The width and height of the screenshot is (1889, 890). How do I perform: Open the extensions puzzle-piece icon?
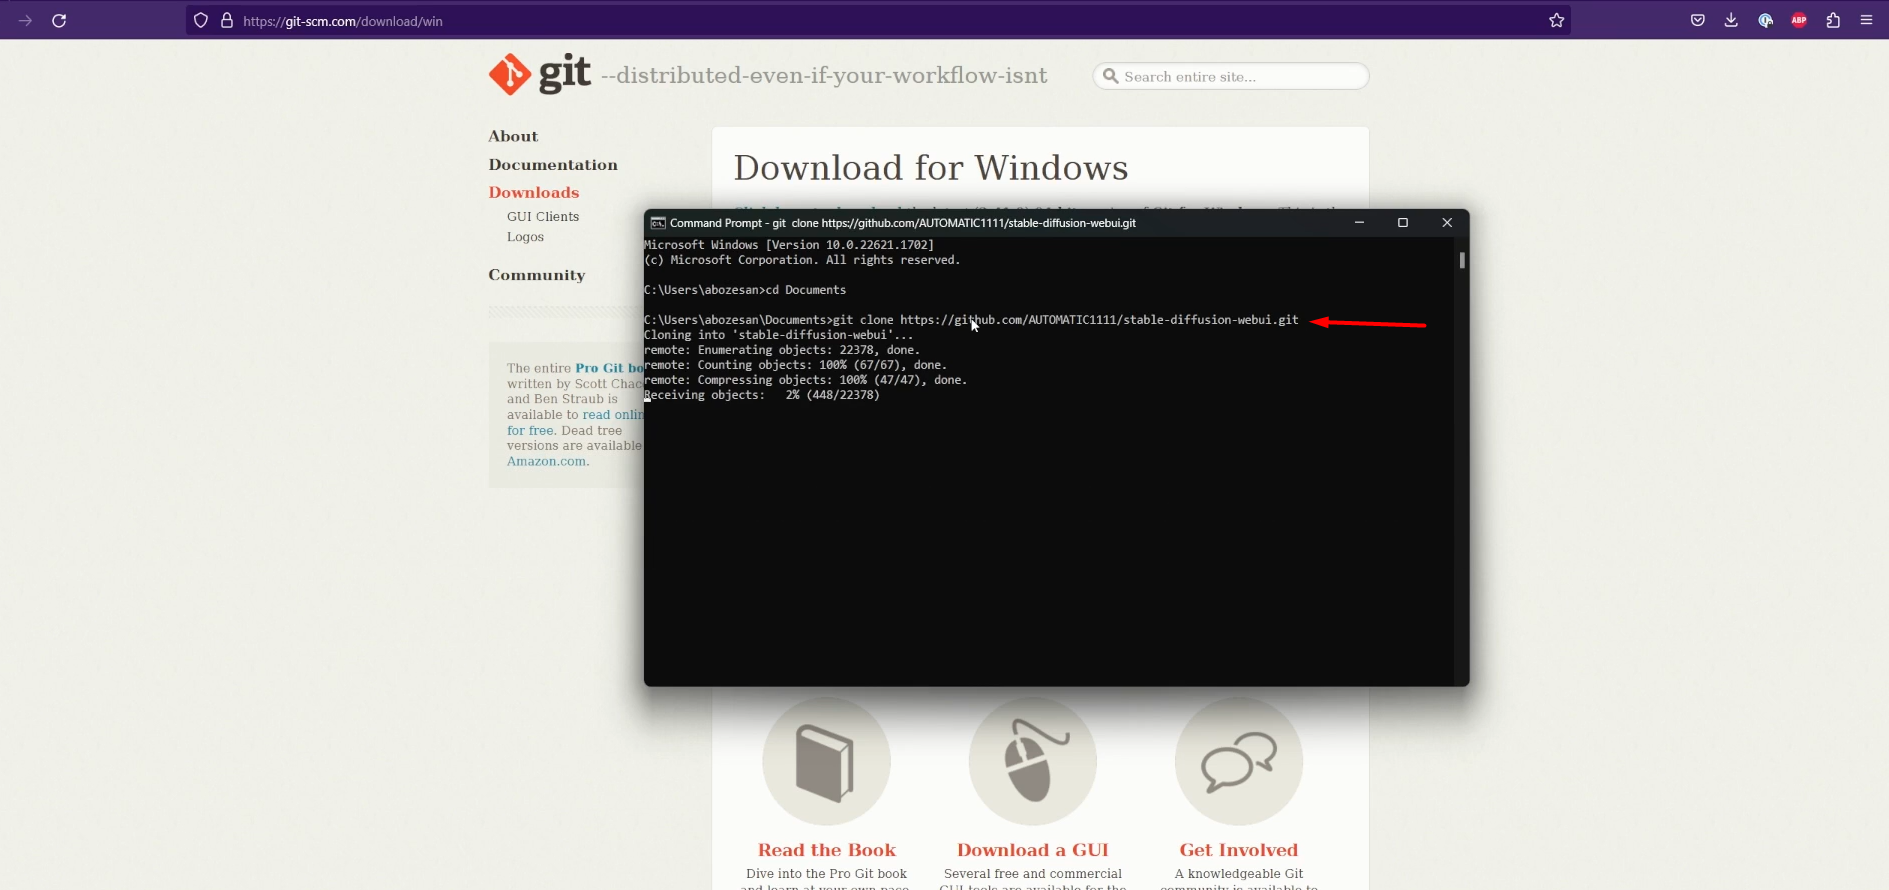1833,21
